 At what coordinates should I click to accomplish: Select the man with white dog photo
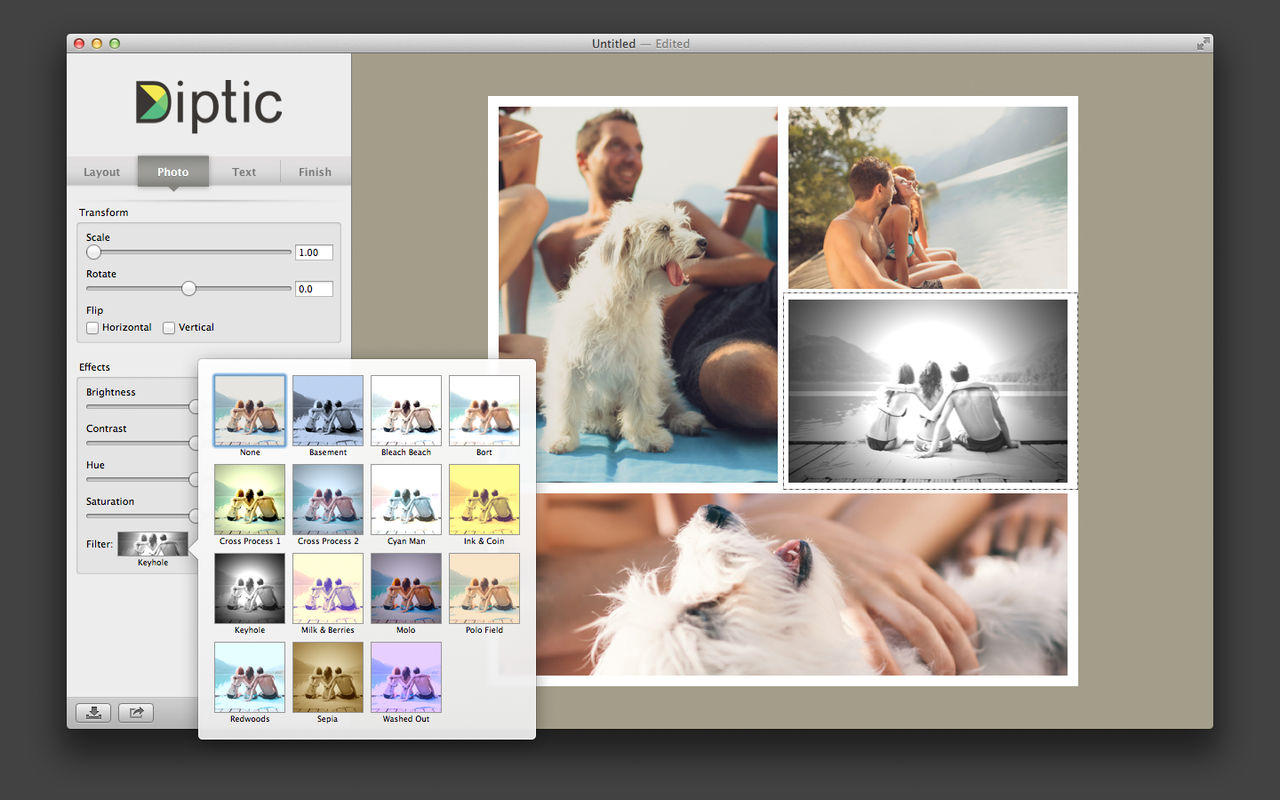click(x=638, y=294)
